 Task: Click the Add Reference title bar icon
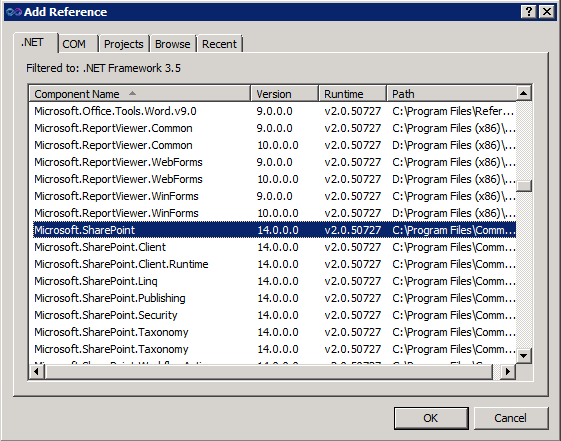tap(14, 12)
